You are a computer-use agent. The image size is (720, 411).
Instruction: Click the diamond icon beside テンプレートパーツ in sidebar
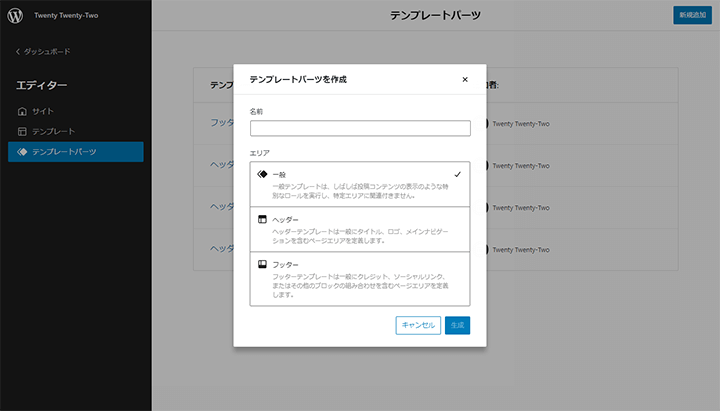click(22, 152)
